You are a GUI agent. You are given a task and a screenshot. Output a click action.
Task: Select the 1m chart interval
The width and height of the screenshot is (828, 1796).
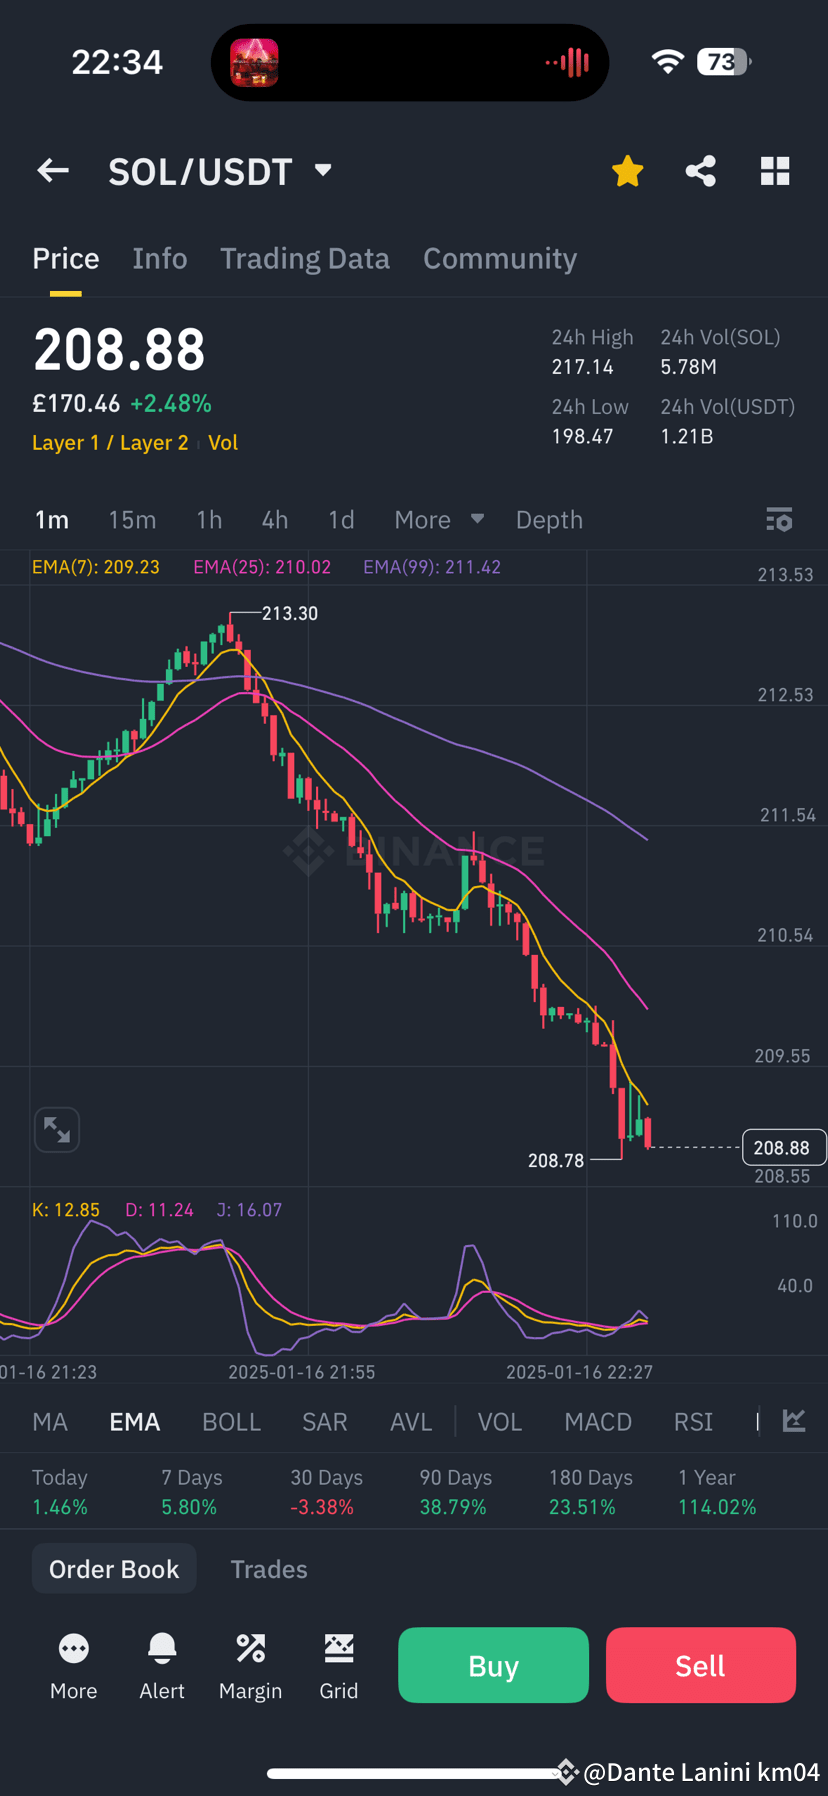(52, 520)
